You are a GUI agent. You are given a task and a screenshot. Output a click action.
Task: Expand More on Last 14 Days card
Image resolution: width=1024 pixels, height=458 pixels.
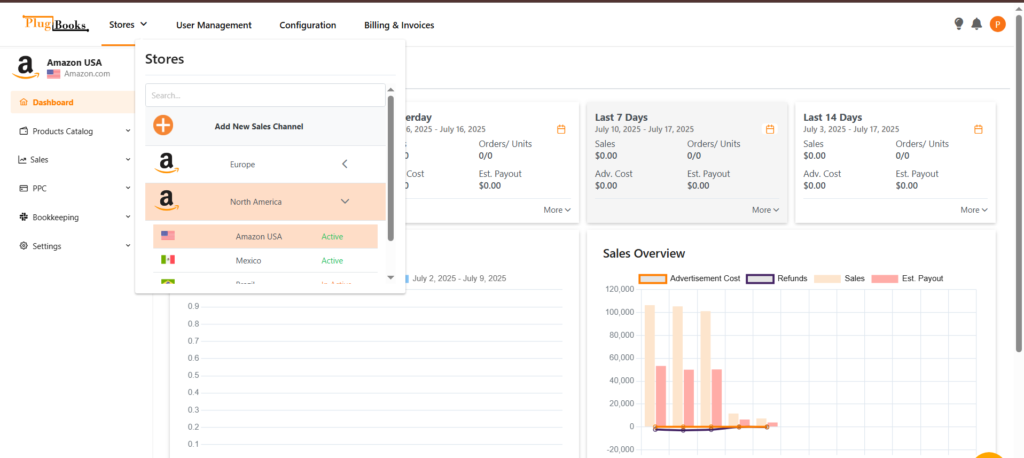coord(974,210)
